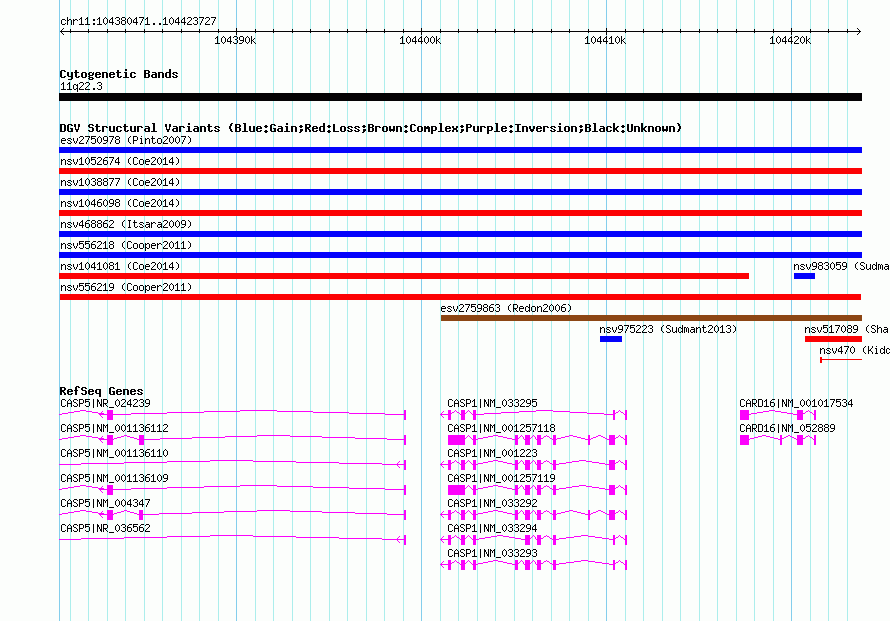Click the large 3' exon block of CASP1|NM_001257119

tap(456, 490)
